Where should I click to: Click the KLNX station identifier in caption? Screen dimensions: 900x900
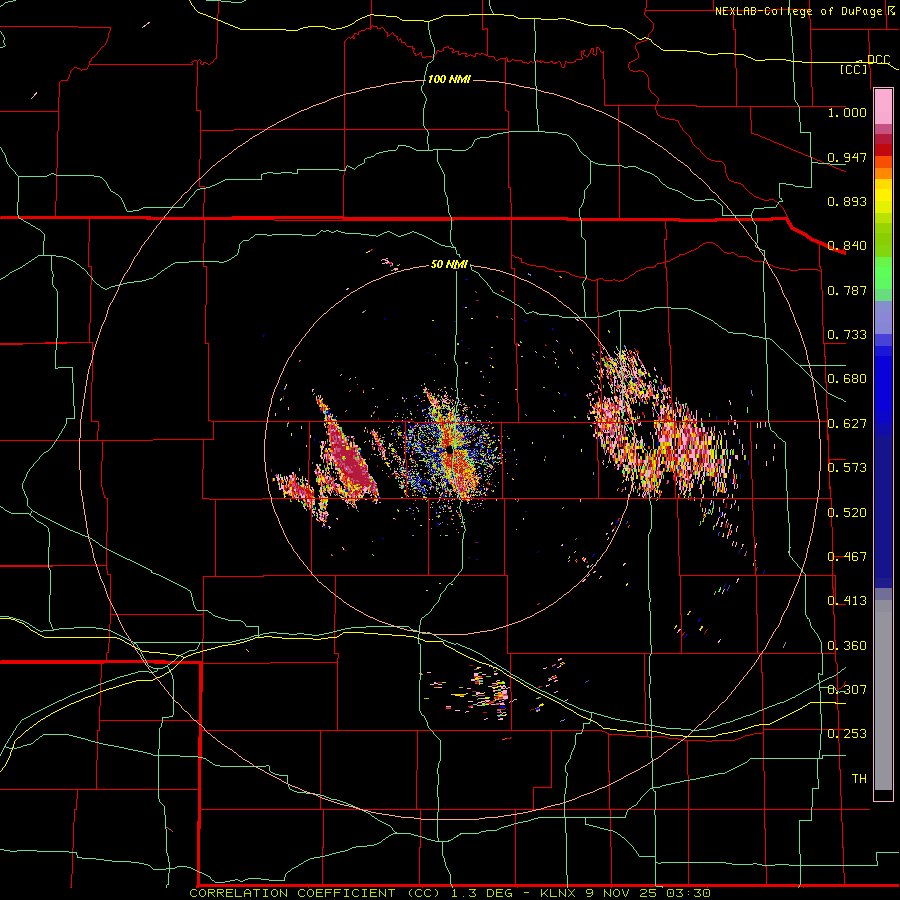tap(559, 893)
